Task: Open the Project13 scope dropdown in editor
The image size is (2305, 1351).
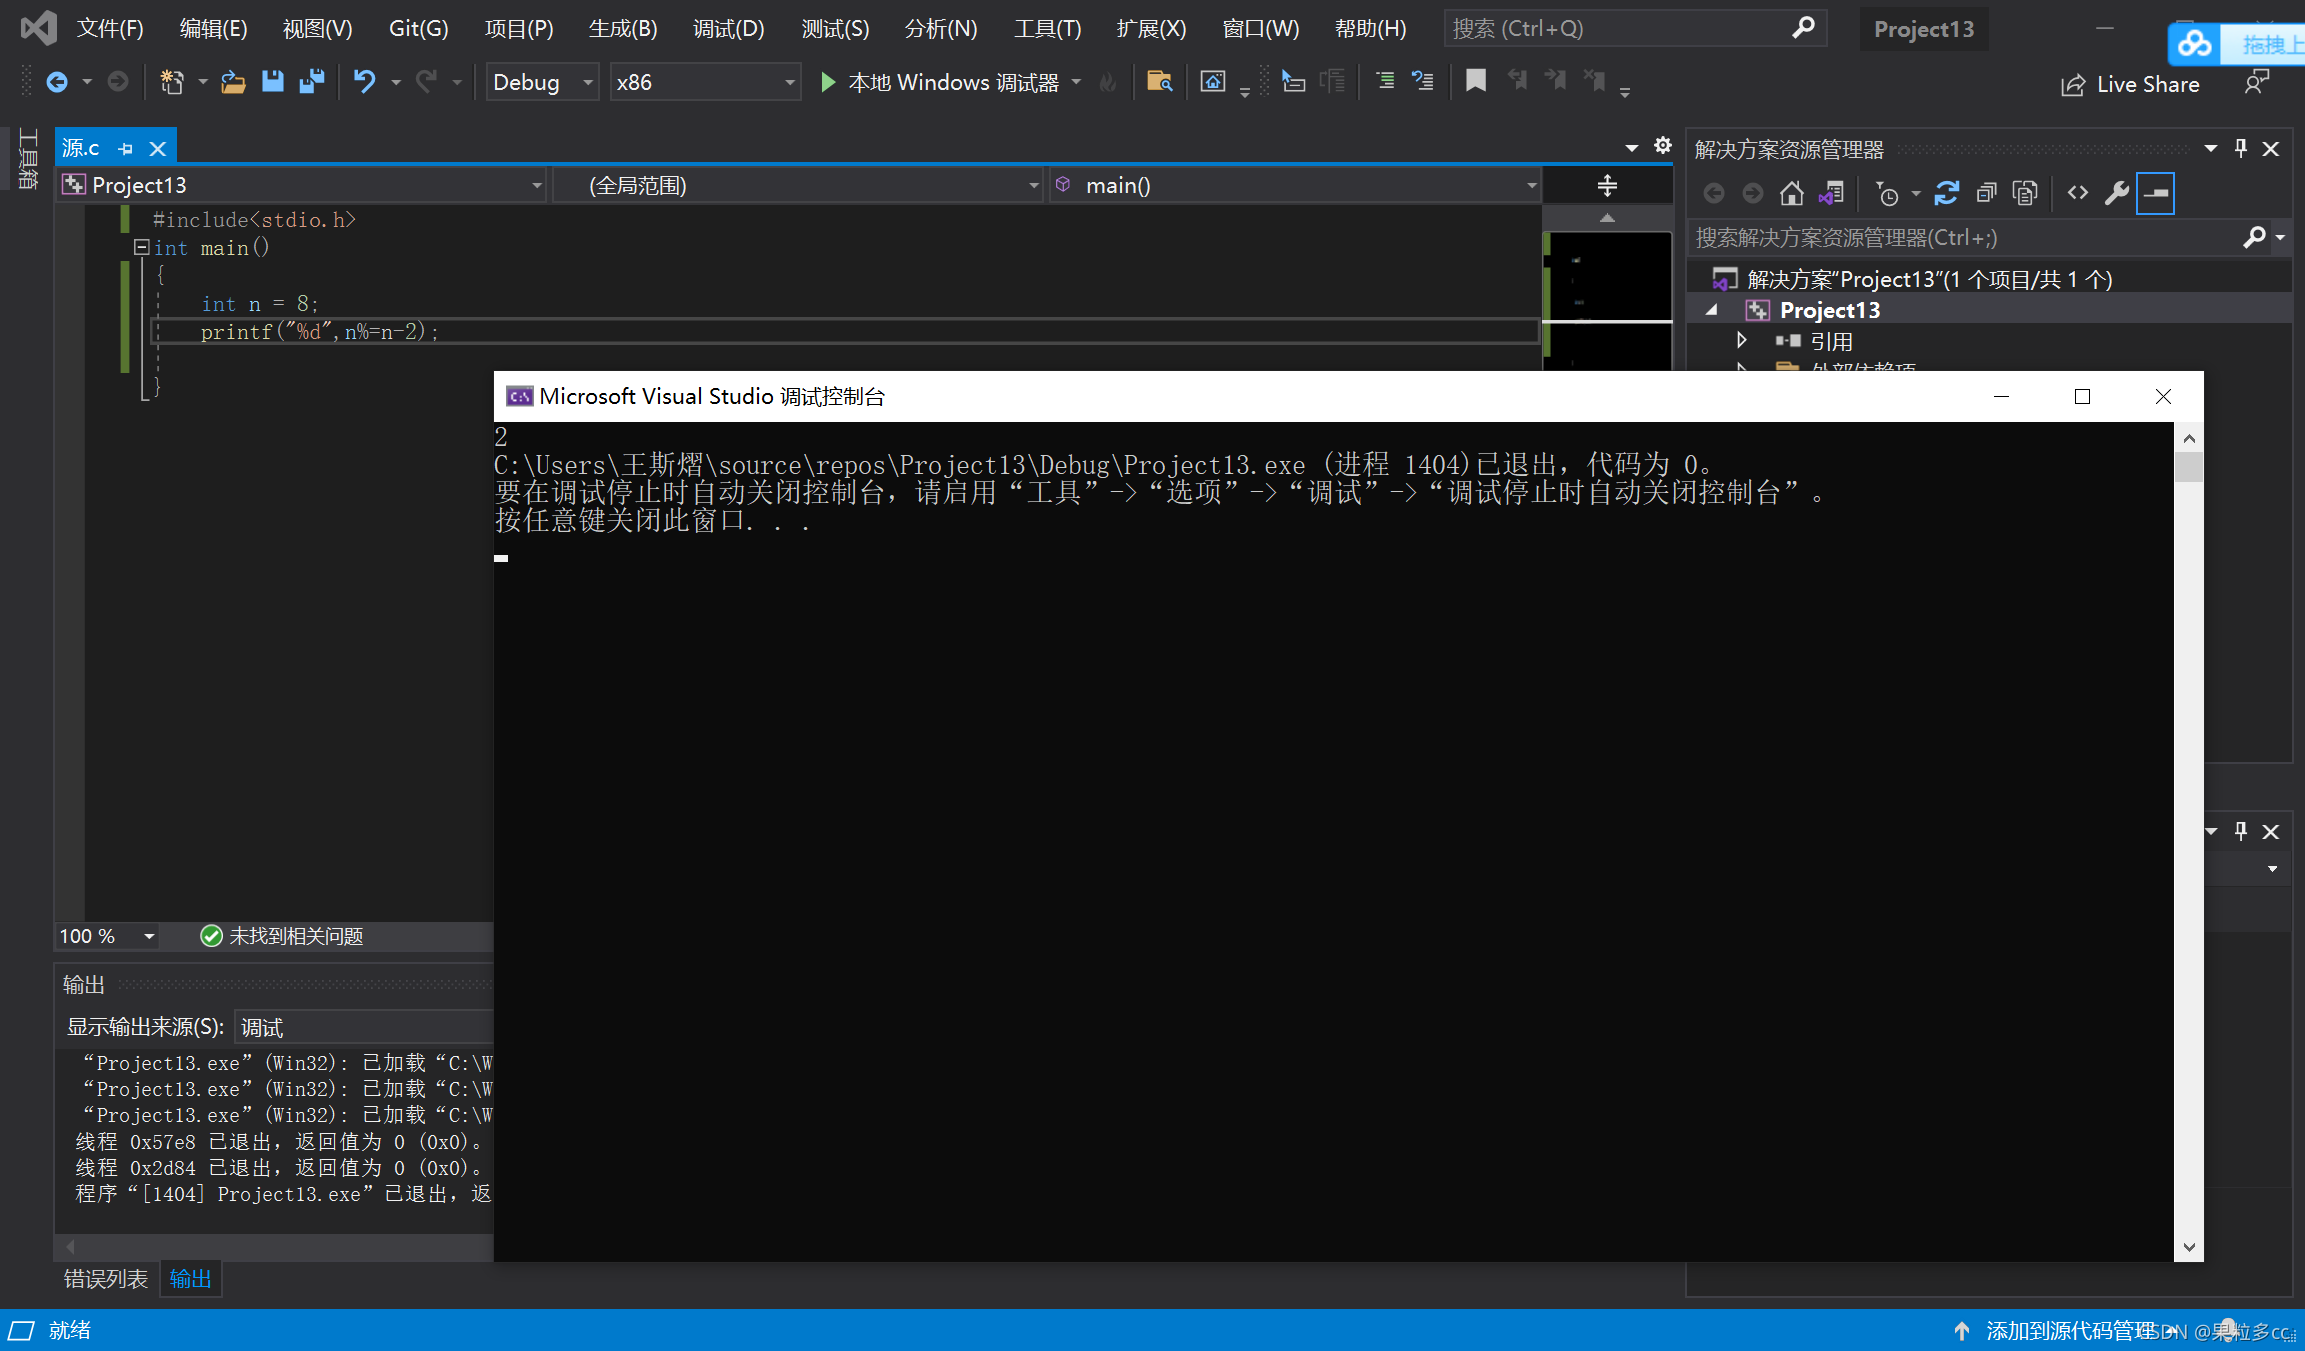Action: (302, 185)
